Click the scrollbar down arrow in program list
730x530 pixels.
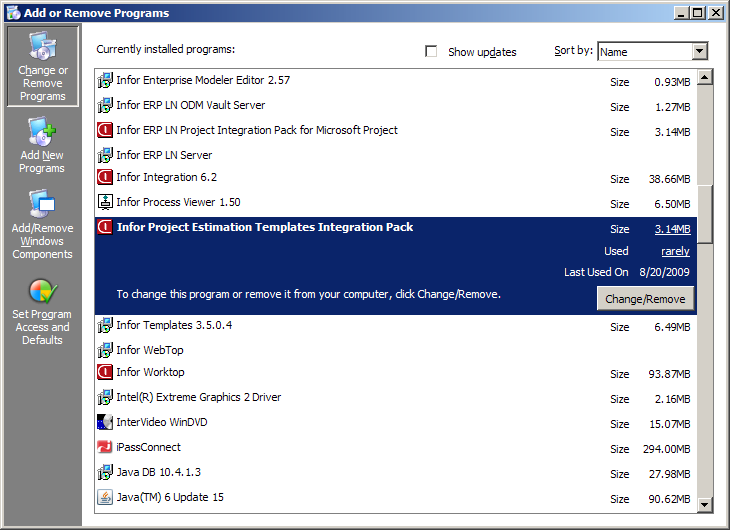pos(705,505)
